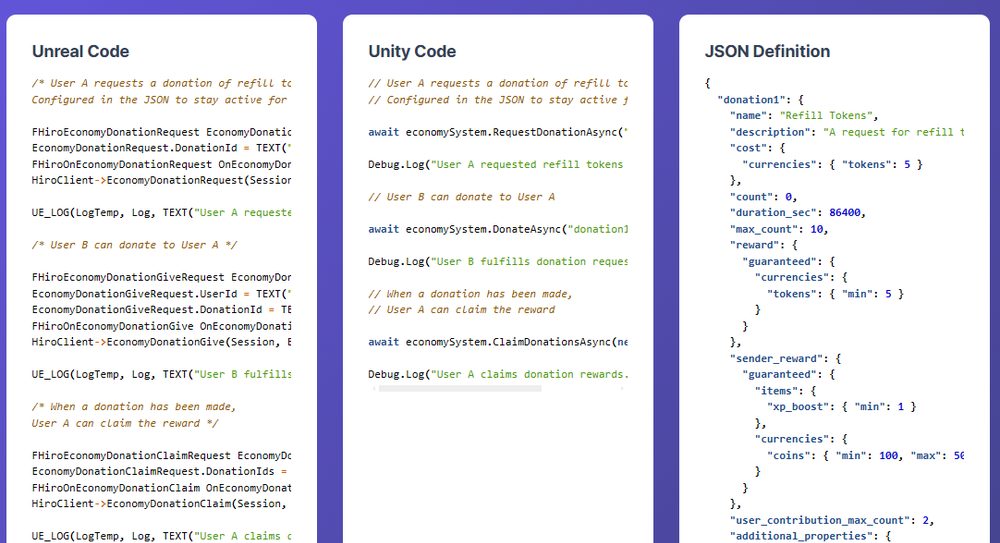Click JSON line "sender_reward": {
Screen dimensions: 1000x543
tap(785, 359)
